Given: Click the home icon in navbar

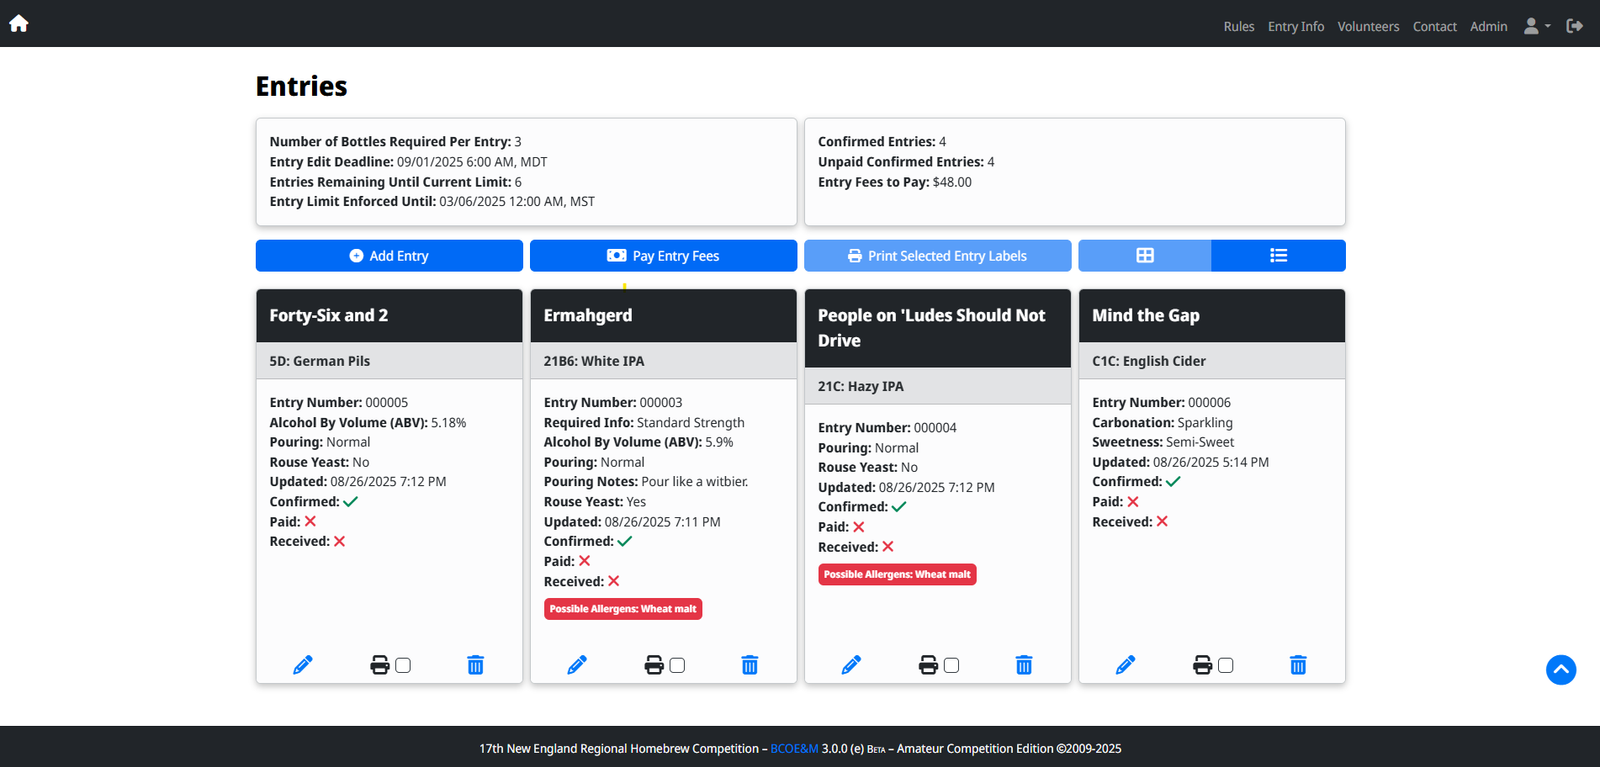Looking at the screenshot, I should point(19,24).
